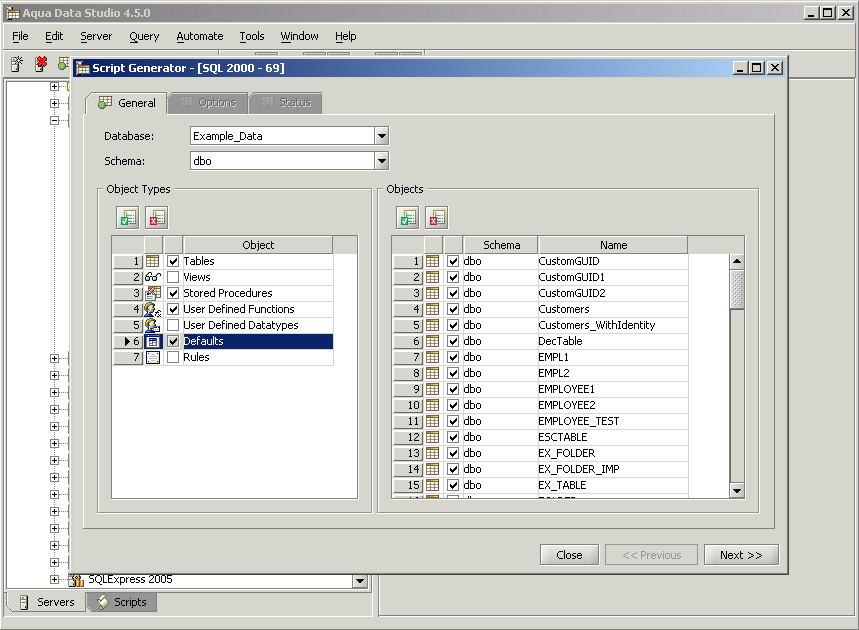The width and height of the screenshot is (859, 630).
Task: Open the Server menu
Action: (x=96, y=36)
